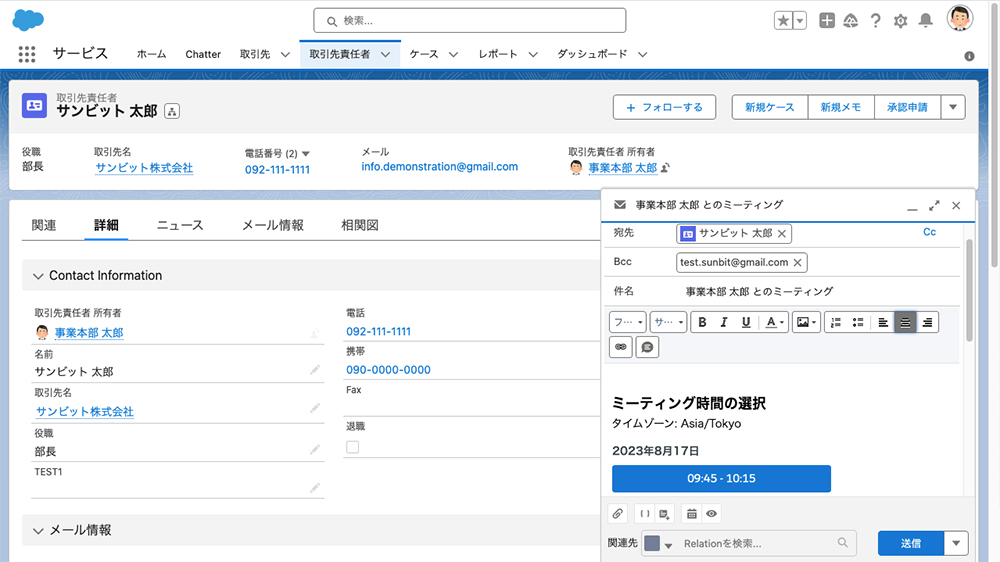Image resolution: width=1000 pixels, height=562 pixels.
Task: Open the notifications bell
Action: pos(925,21)
